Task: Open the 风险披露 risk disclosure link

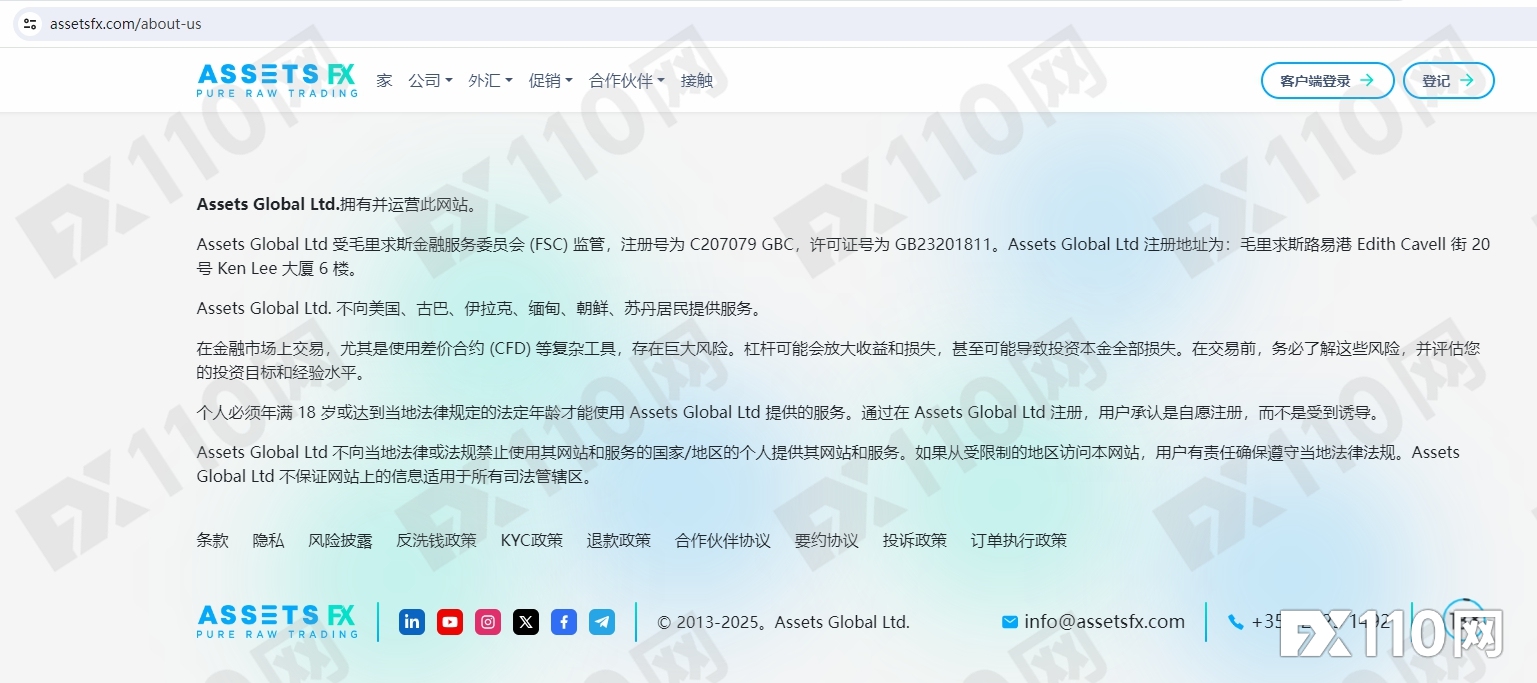Action: click(x=340, y=540)
